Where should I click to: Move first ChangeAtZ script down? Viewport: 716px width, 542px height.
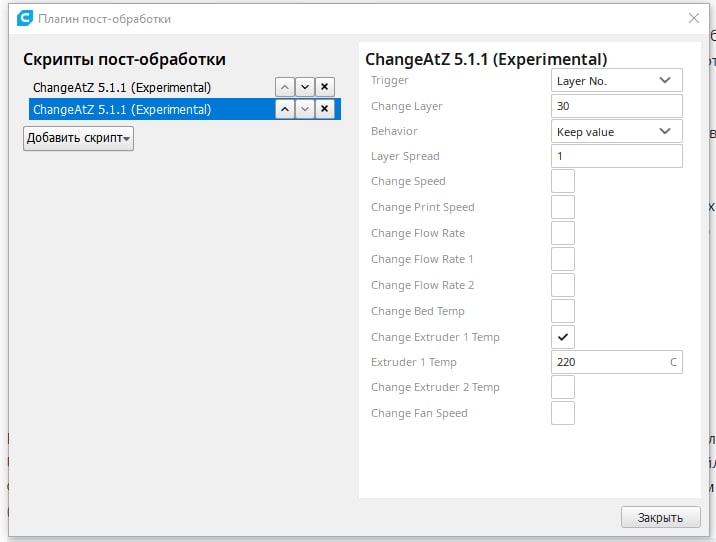pos(305,87)
